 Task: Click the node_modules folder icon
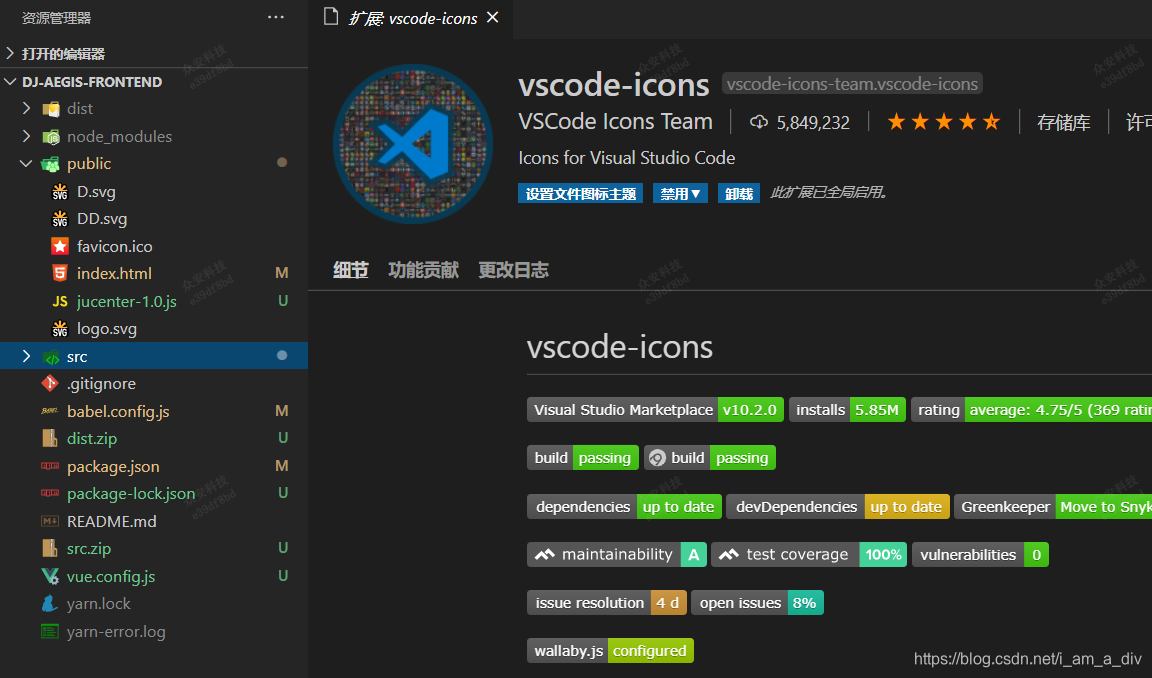[51, 137]
